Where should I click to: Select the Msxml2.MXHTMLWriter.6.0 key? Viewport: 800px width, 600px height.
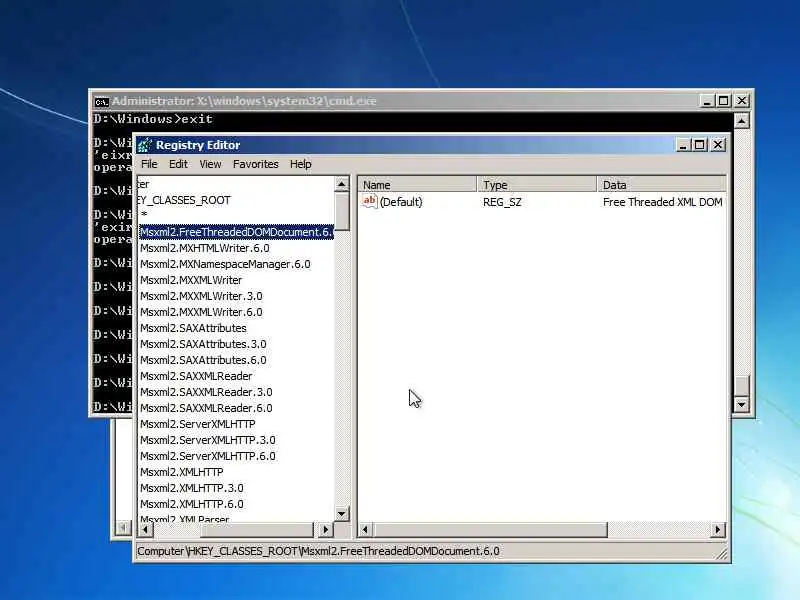[205, 248]
